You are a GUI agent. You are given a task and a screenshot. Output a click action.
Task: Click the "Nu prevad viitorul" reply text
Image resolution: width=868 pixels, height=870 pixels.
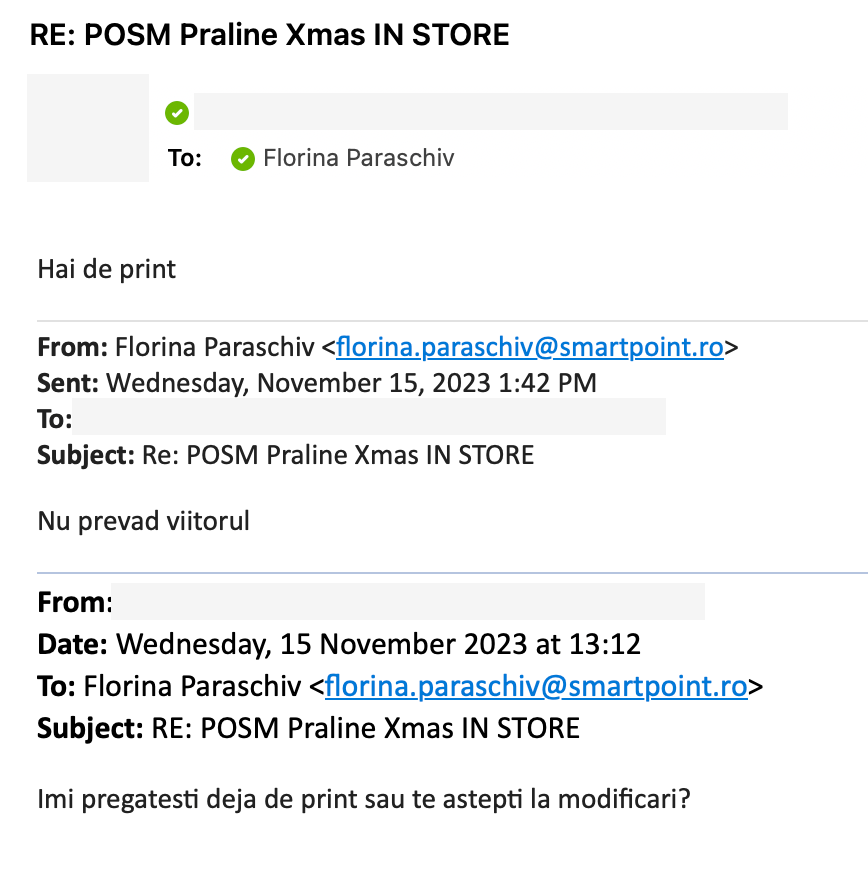click(x=143, y=520)
